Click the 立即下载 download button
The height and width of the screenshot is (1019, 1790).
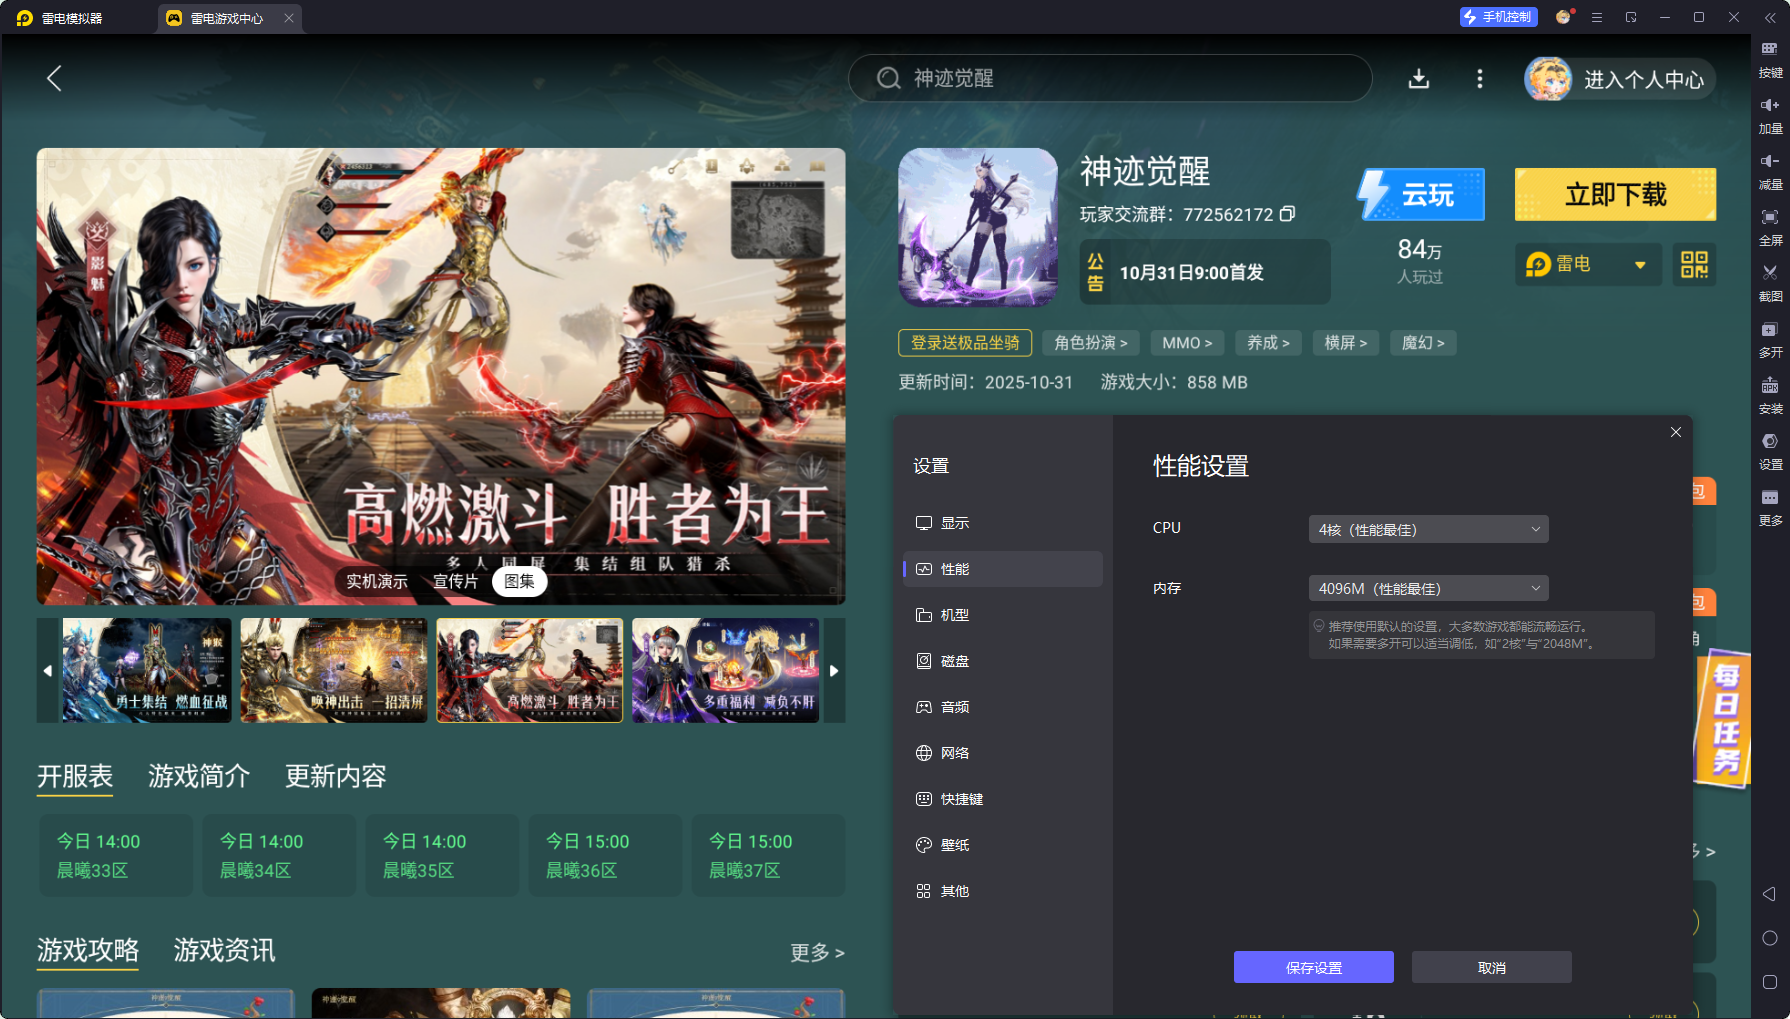pyautogui.click(x=1615, y=194)
